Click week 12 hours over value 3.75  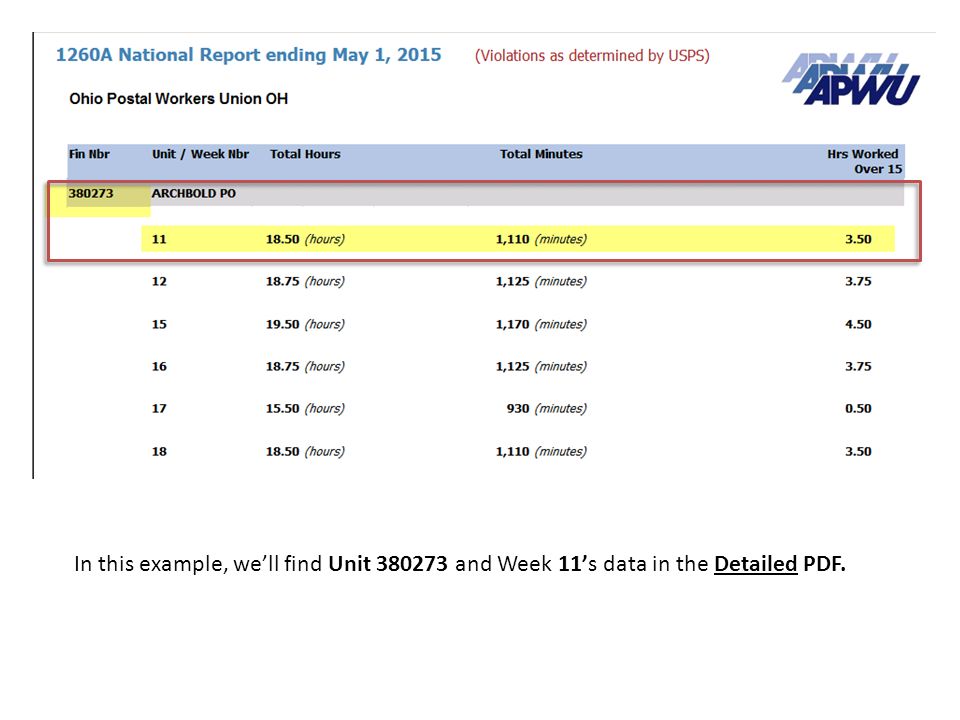(x=858, y=282)
